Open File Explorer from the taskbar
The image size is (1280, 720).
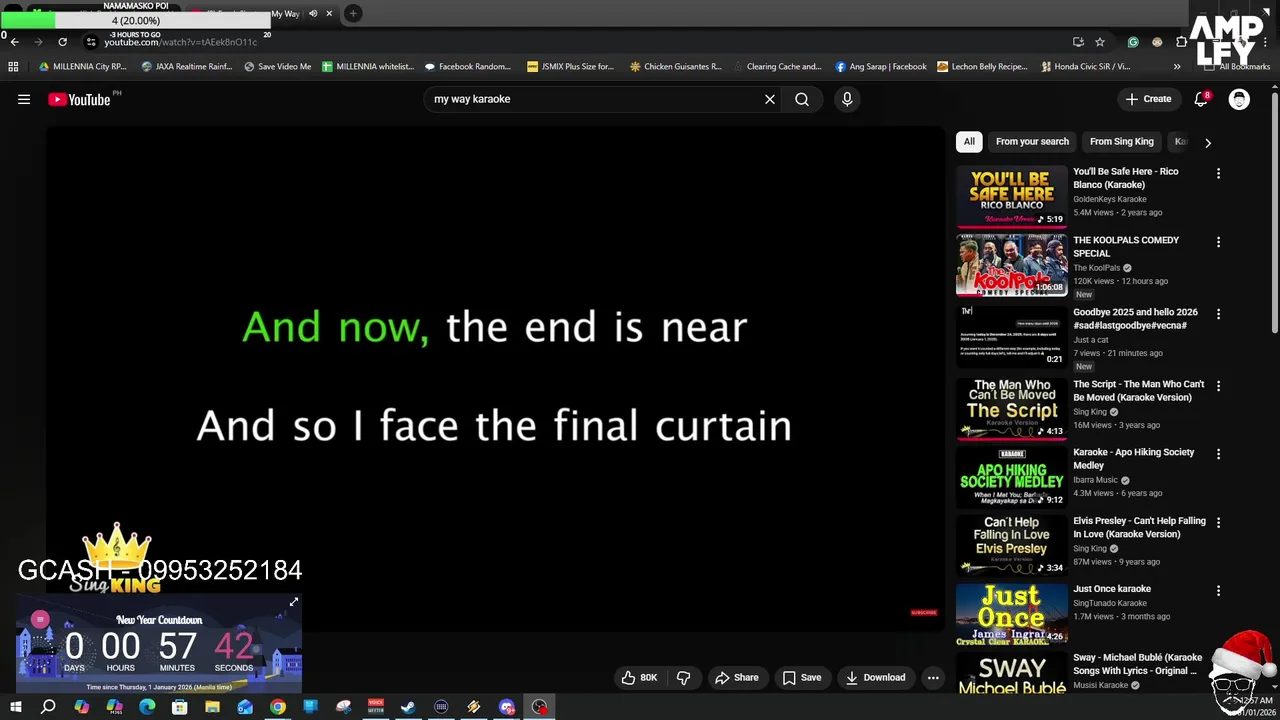point(212,707)
